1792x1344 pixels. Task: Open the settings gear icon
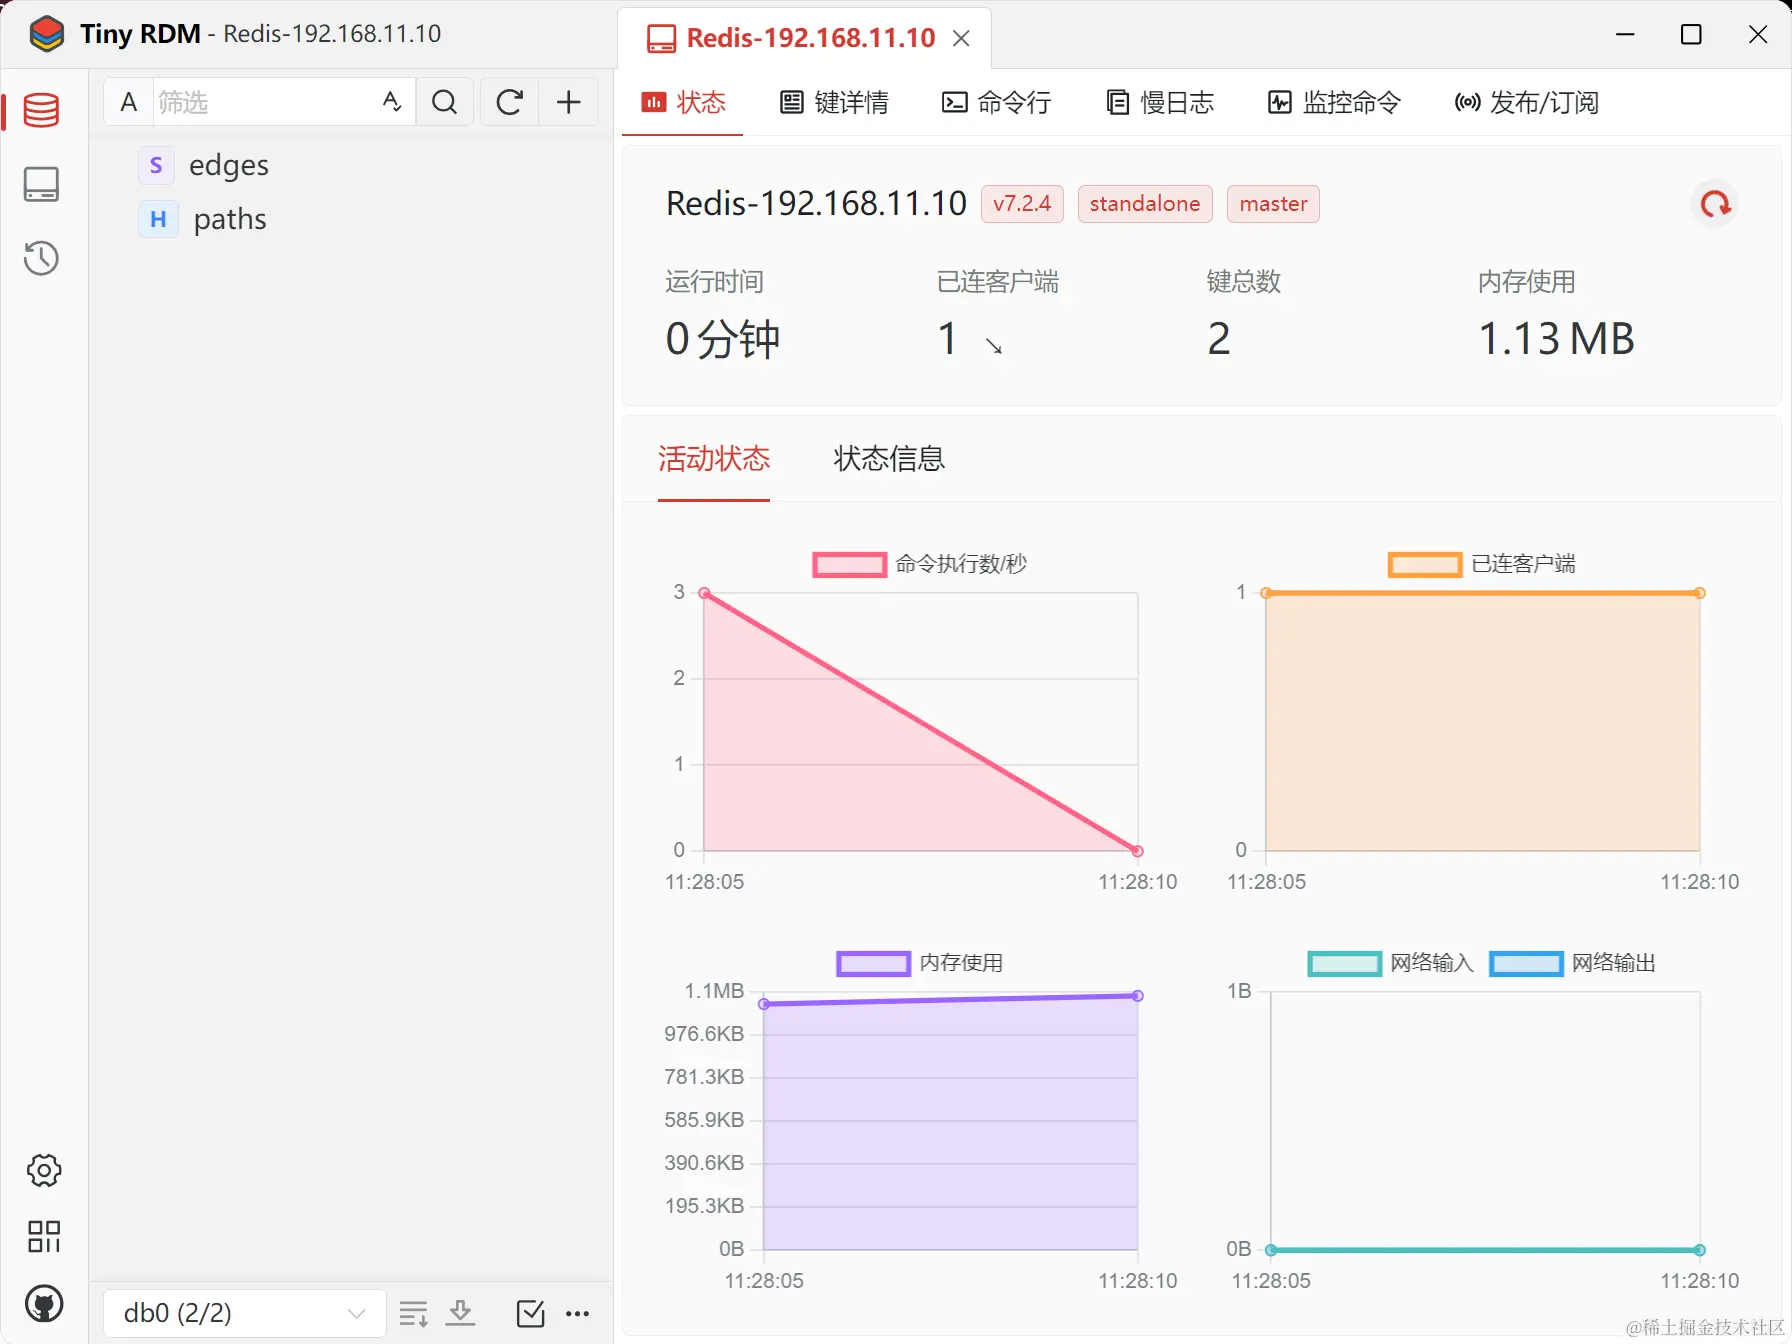coord(44,1170)
